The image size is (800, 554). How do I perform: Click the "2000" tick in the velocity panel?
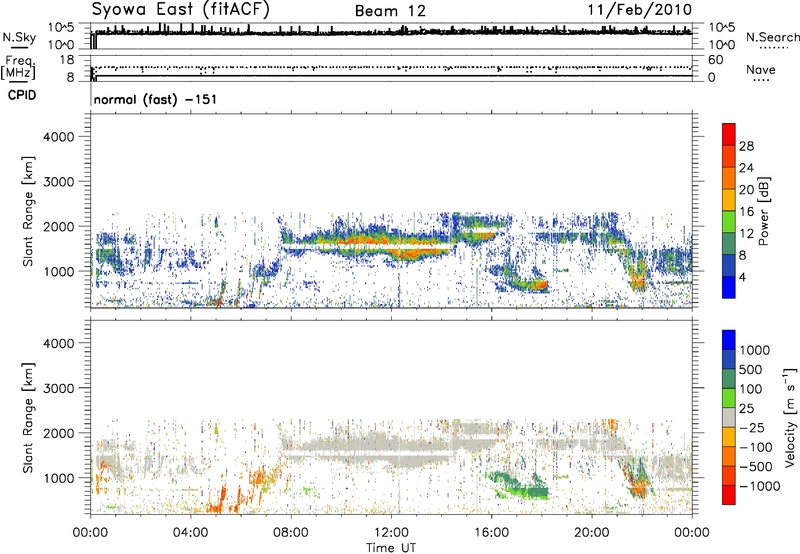point(58,433)
